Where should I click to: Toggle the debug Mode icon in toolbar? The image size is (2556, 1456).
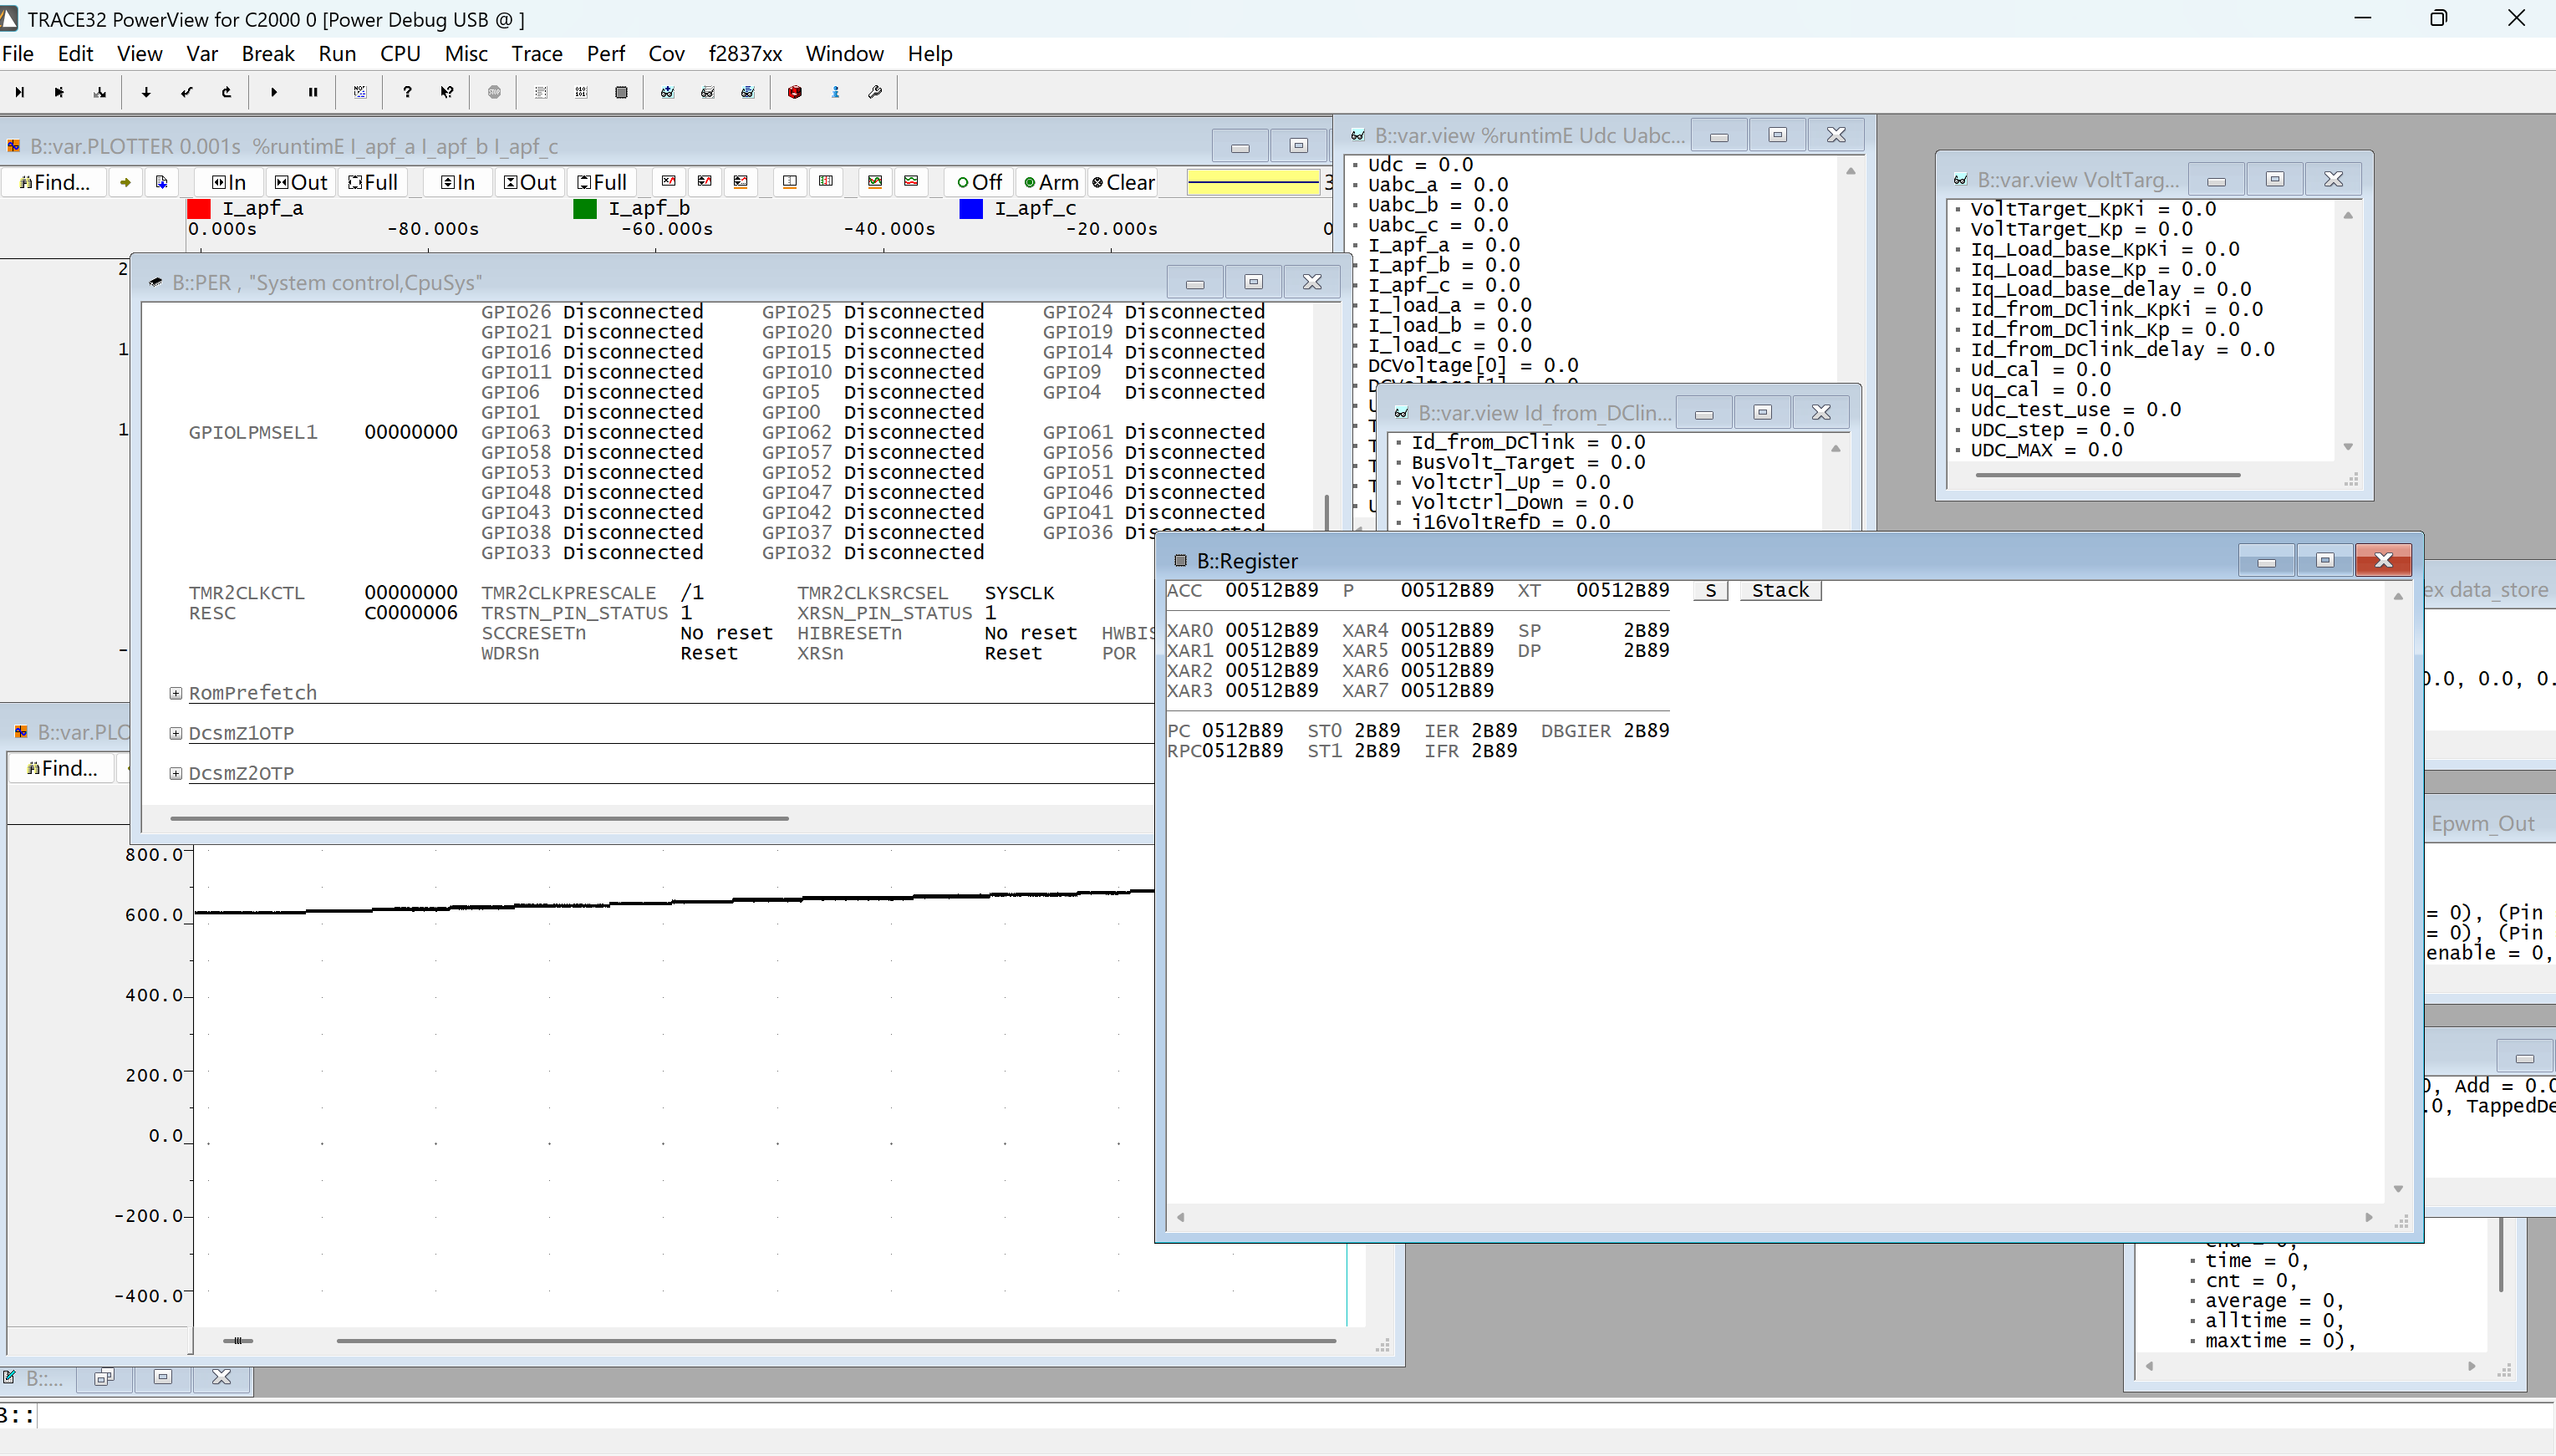[360, 92]
